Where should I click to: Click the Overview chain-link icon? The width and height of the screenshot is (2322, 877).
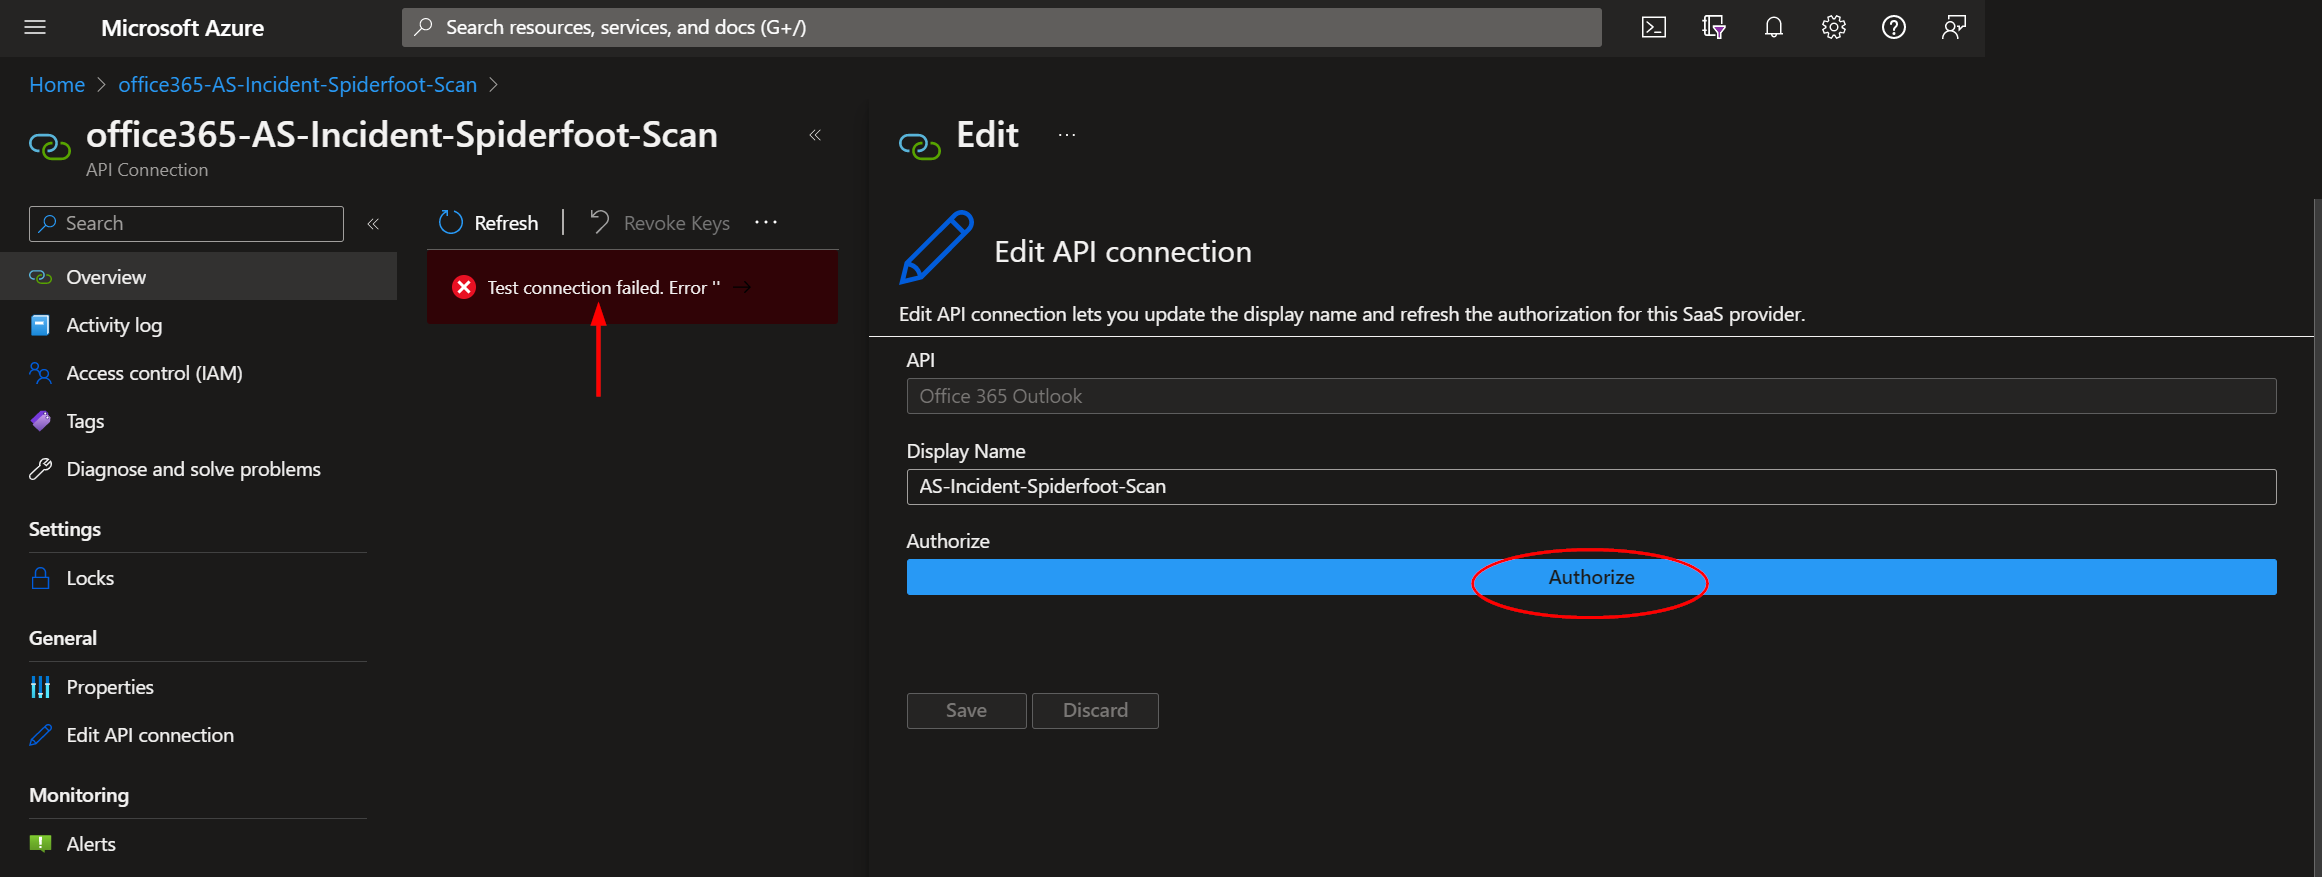tap(40, 277)
